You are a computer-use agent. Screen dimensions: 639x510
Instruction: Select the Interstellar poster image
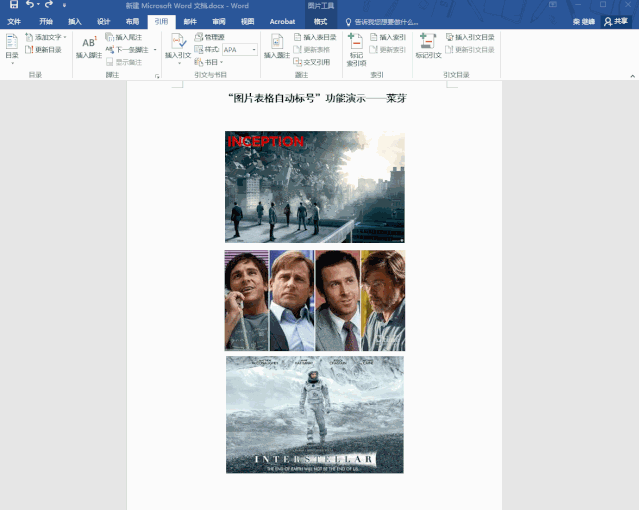(314, 414)
